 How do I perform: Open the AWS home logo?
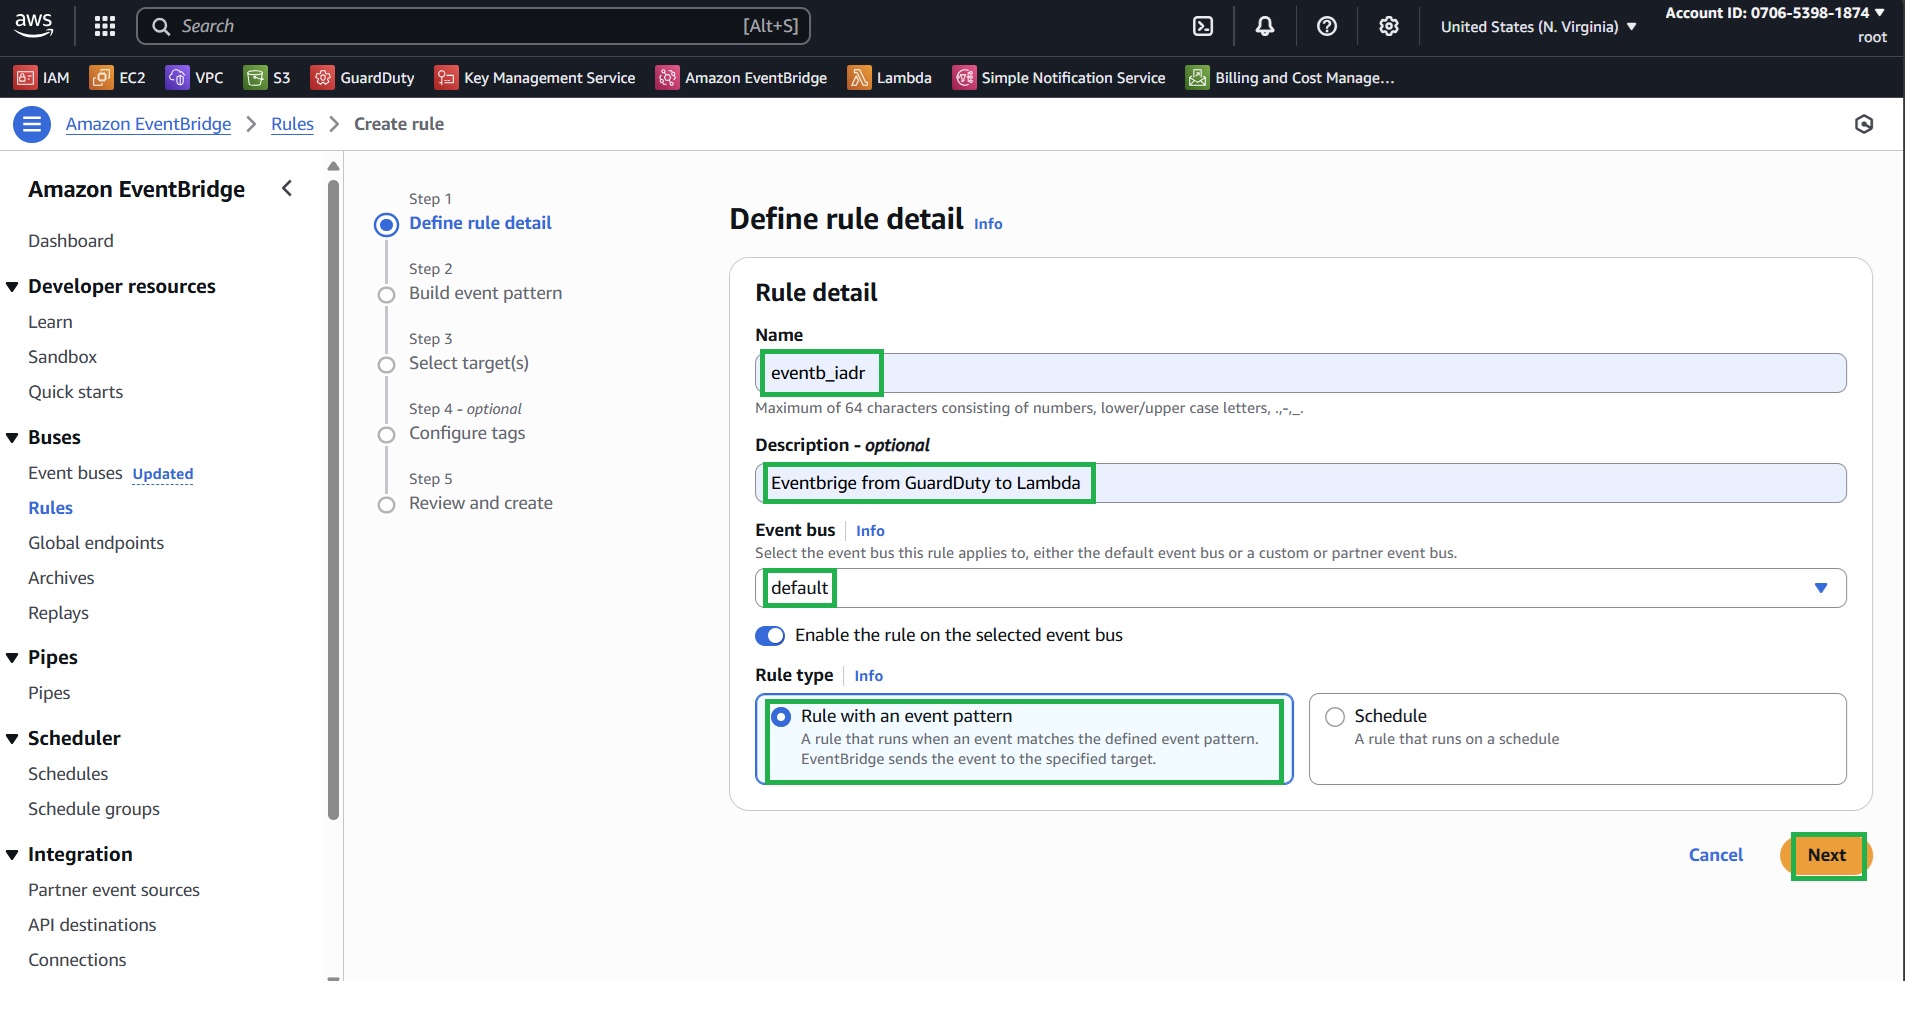click(x=34, y=26)
